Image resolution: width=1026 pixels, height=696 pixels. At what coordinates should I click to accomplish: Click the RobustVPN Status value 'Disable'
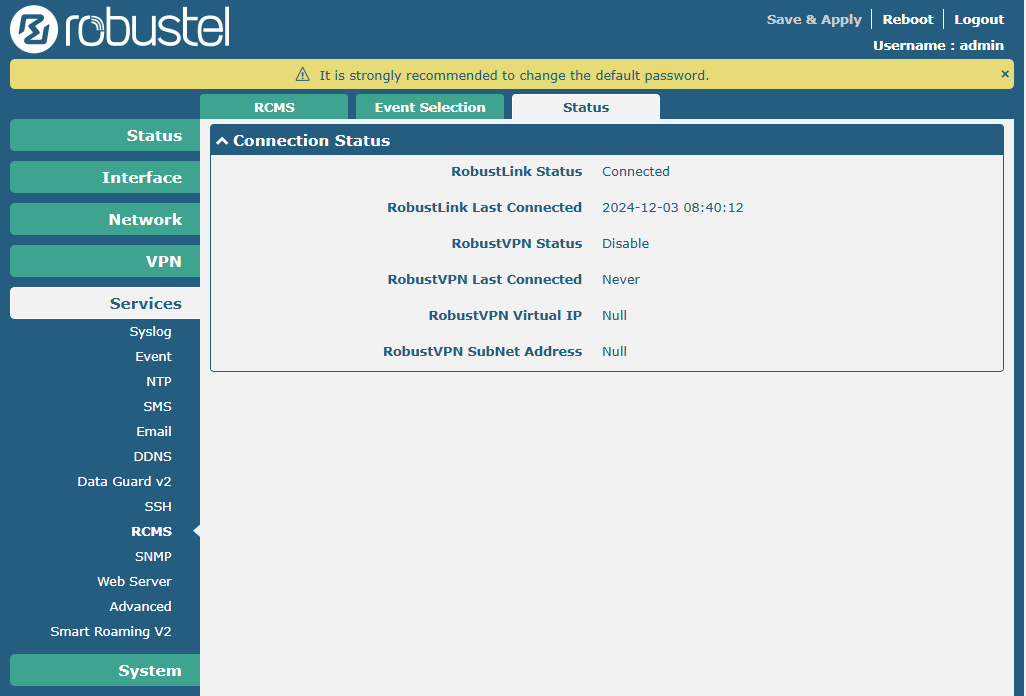pyautogui.click(x=626, y=243)
